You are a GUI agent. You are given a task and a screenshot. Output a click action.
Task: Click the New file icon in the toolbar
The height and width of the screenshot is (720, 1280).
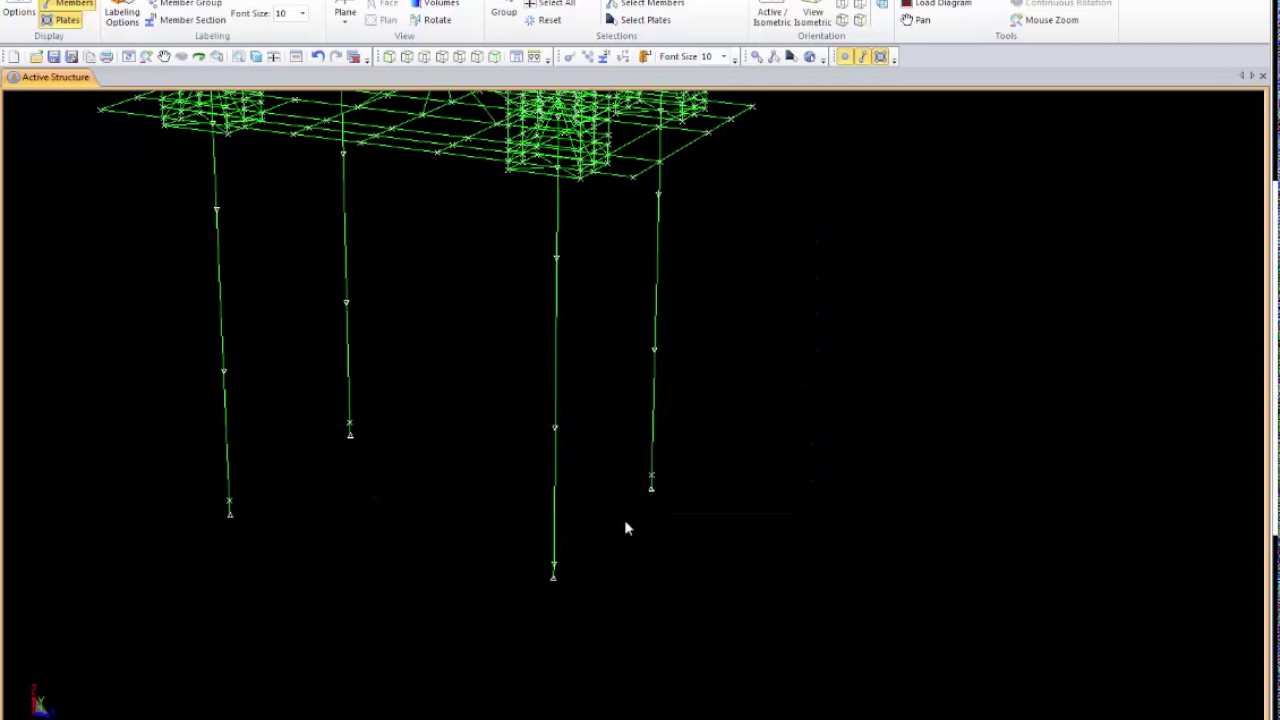14,57
